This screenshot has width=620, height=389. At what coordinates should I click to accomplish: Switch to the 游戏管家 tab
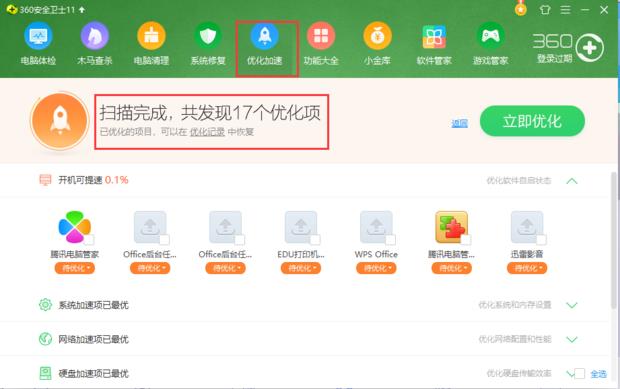click(490, 43)
